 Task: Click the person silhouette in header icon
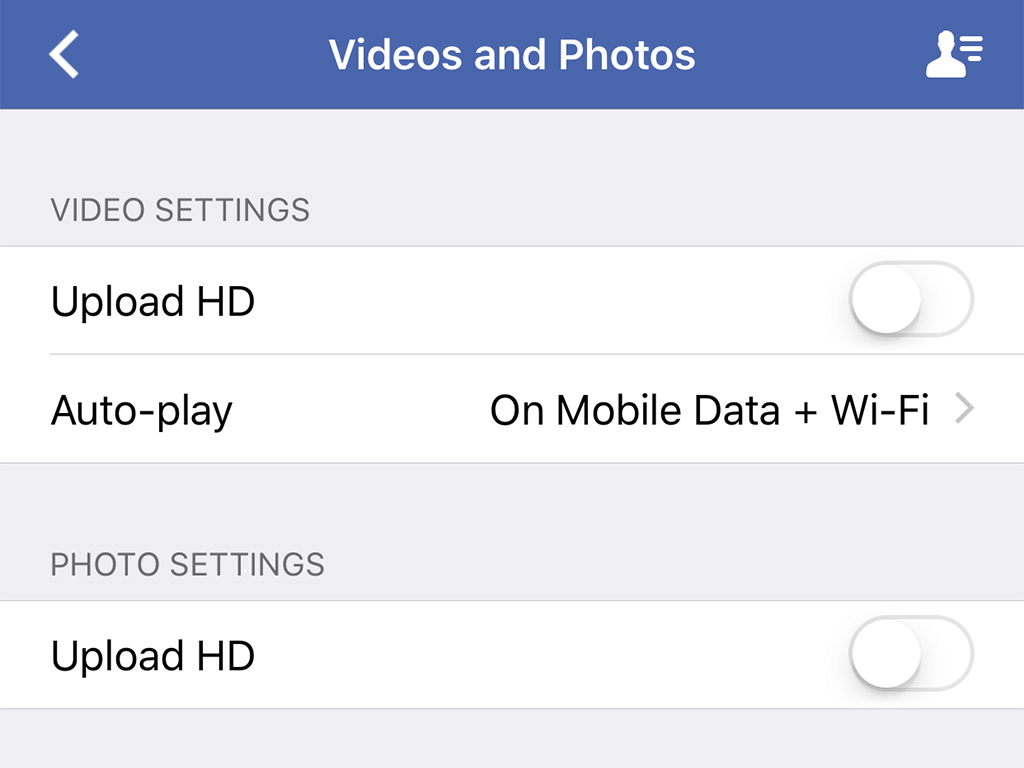[x=944, y=54]
